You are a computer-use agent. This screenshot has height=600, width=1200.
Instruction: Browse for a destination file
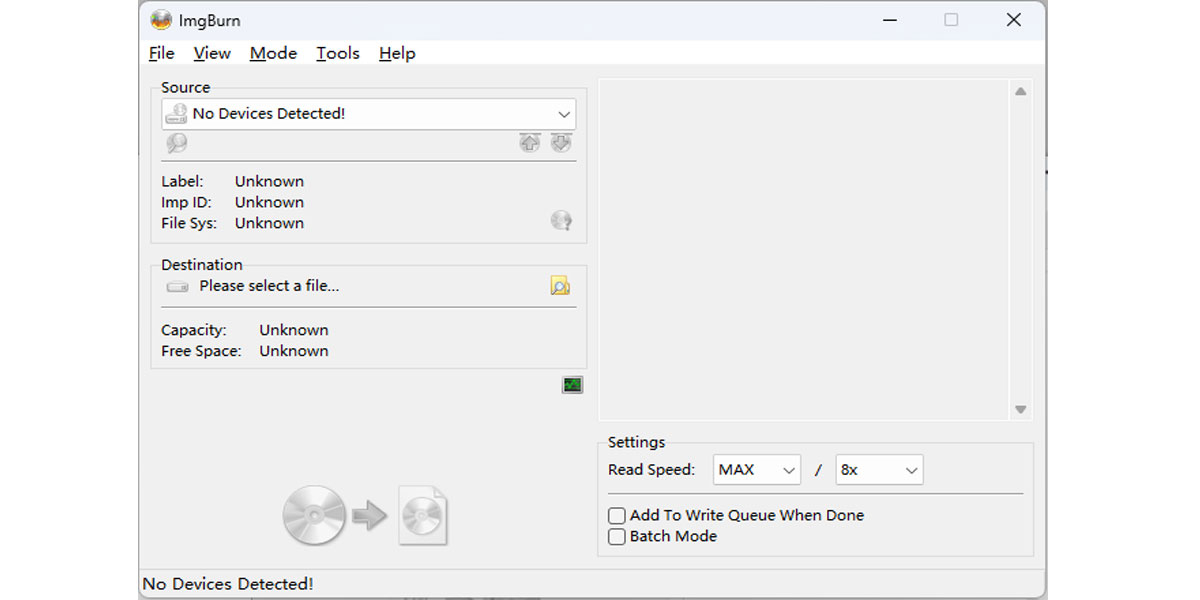click(560, 287)
